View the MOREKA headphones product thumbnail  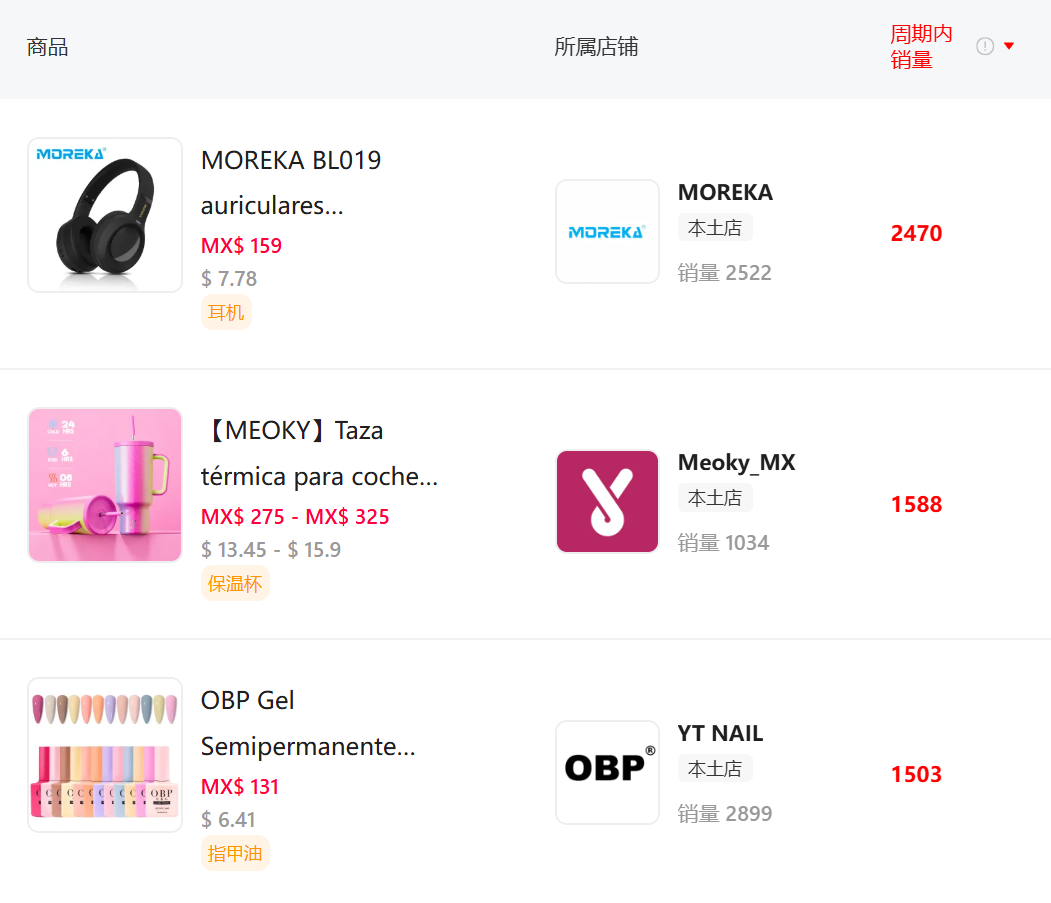[105, 215]
